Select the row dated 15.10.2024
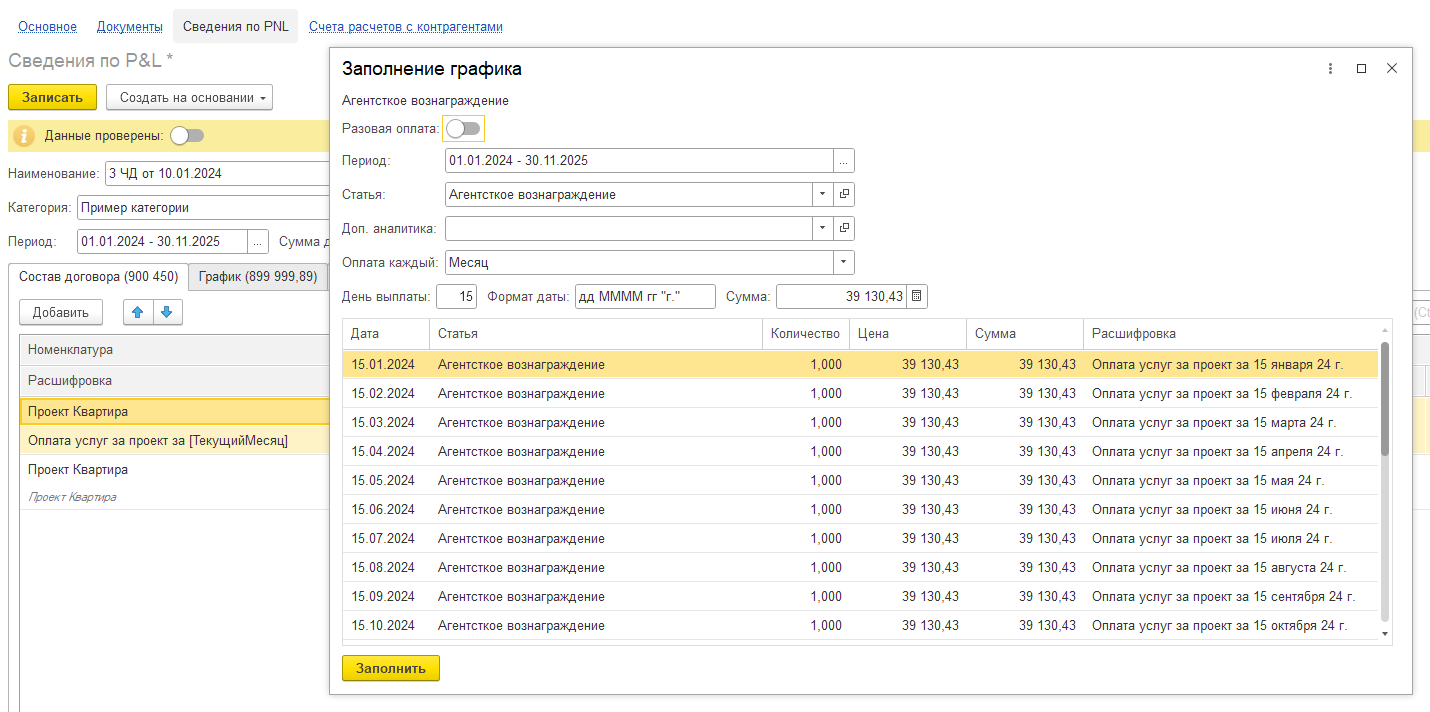The width and height of the screenshot is (1430, 712). [x=860, y=625]
